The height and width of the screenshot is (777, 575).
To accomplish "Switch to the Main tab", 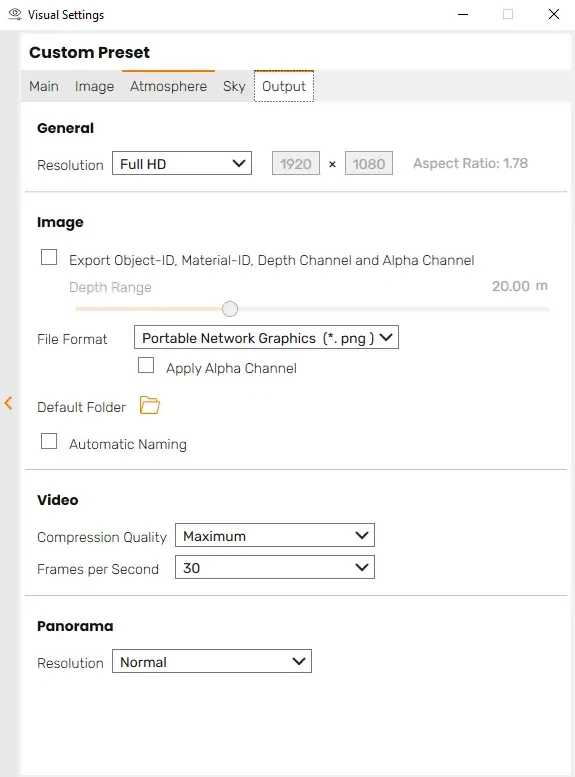I will coord(44,86).
